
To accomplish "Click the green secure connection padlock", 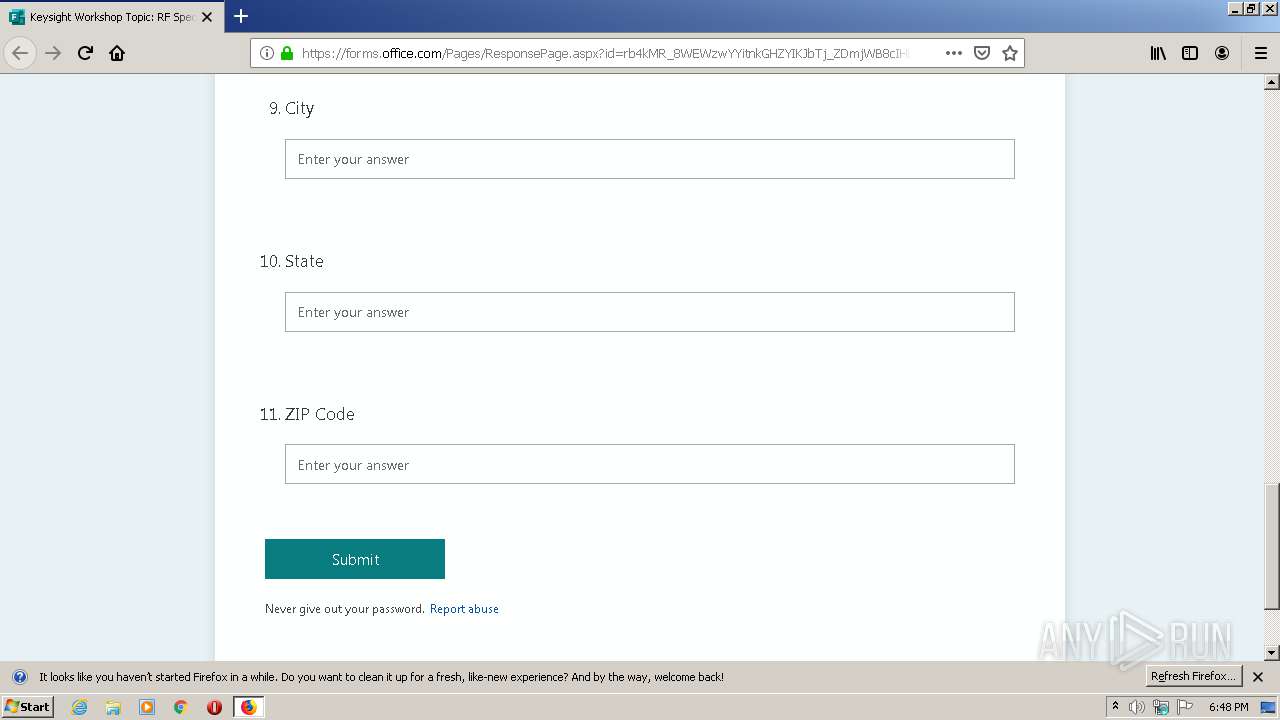I will [x=287, y=53].
